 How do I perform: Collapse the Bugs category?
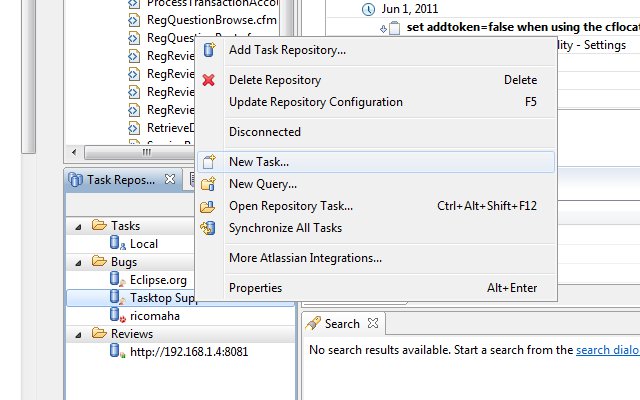pyautogui.click(x=78, y=263)
